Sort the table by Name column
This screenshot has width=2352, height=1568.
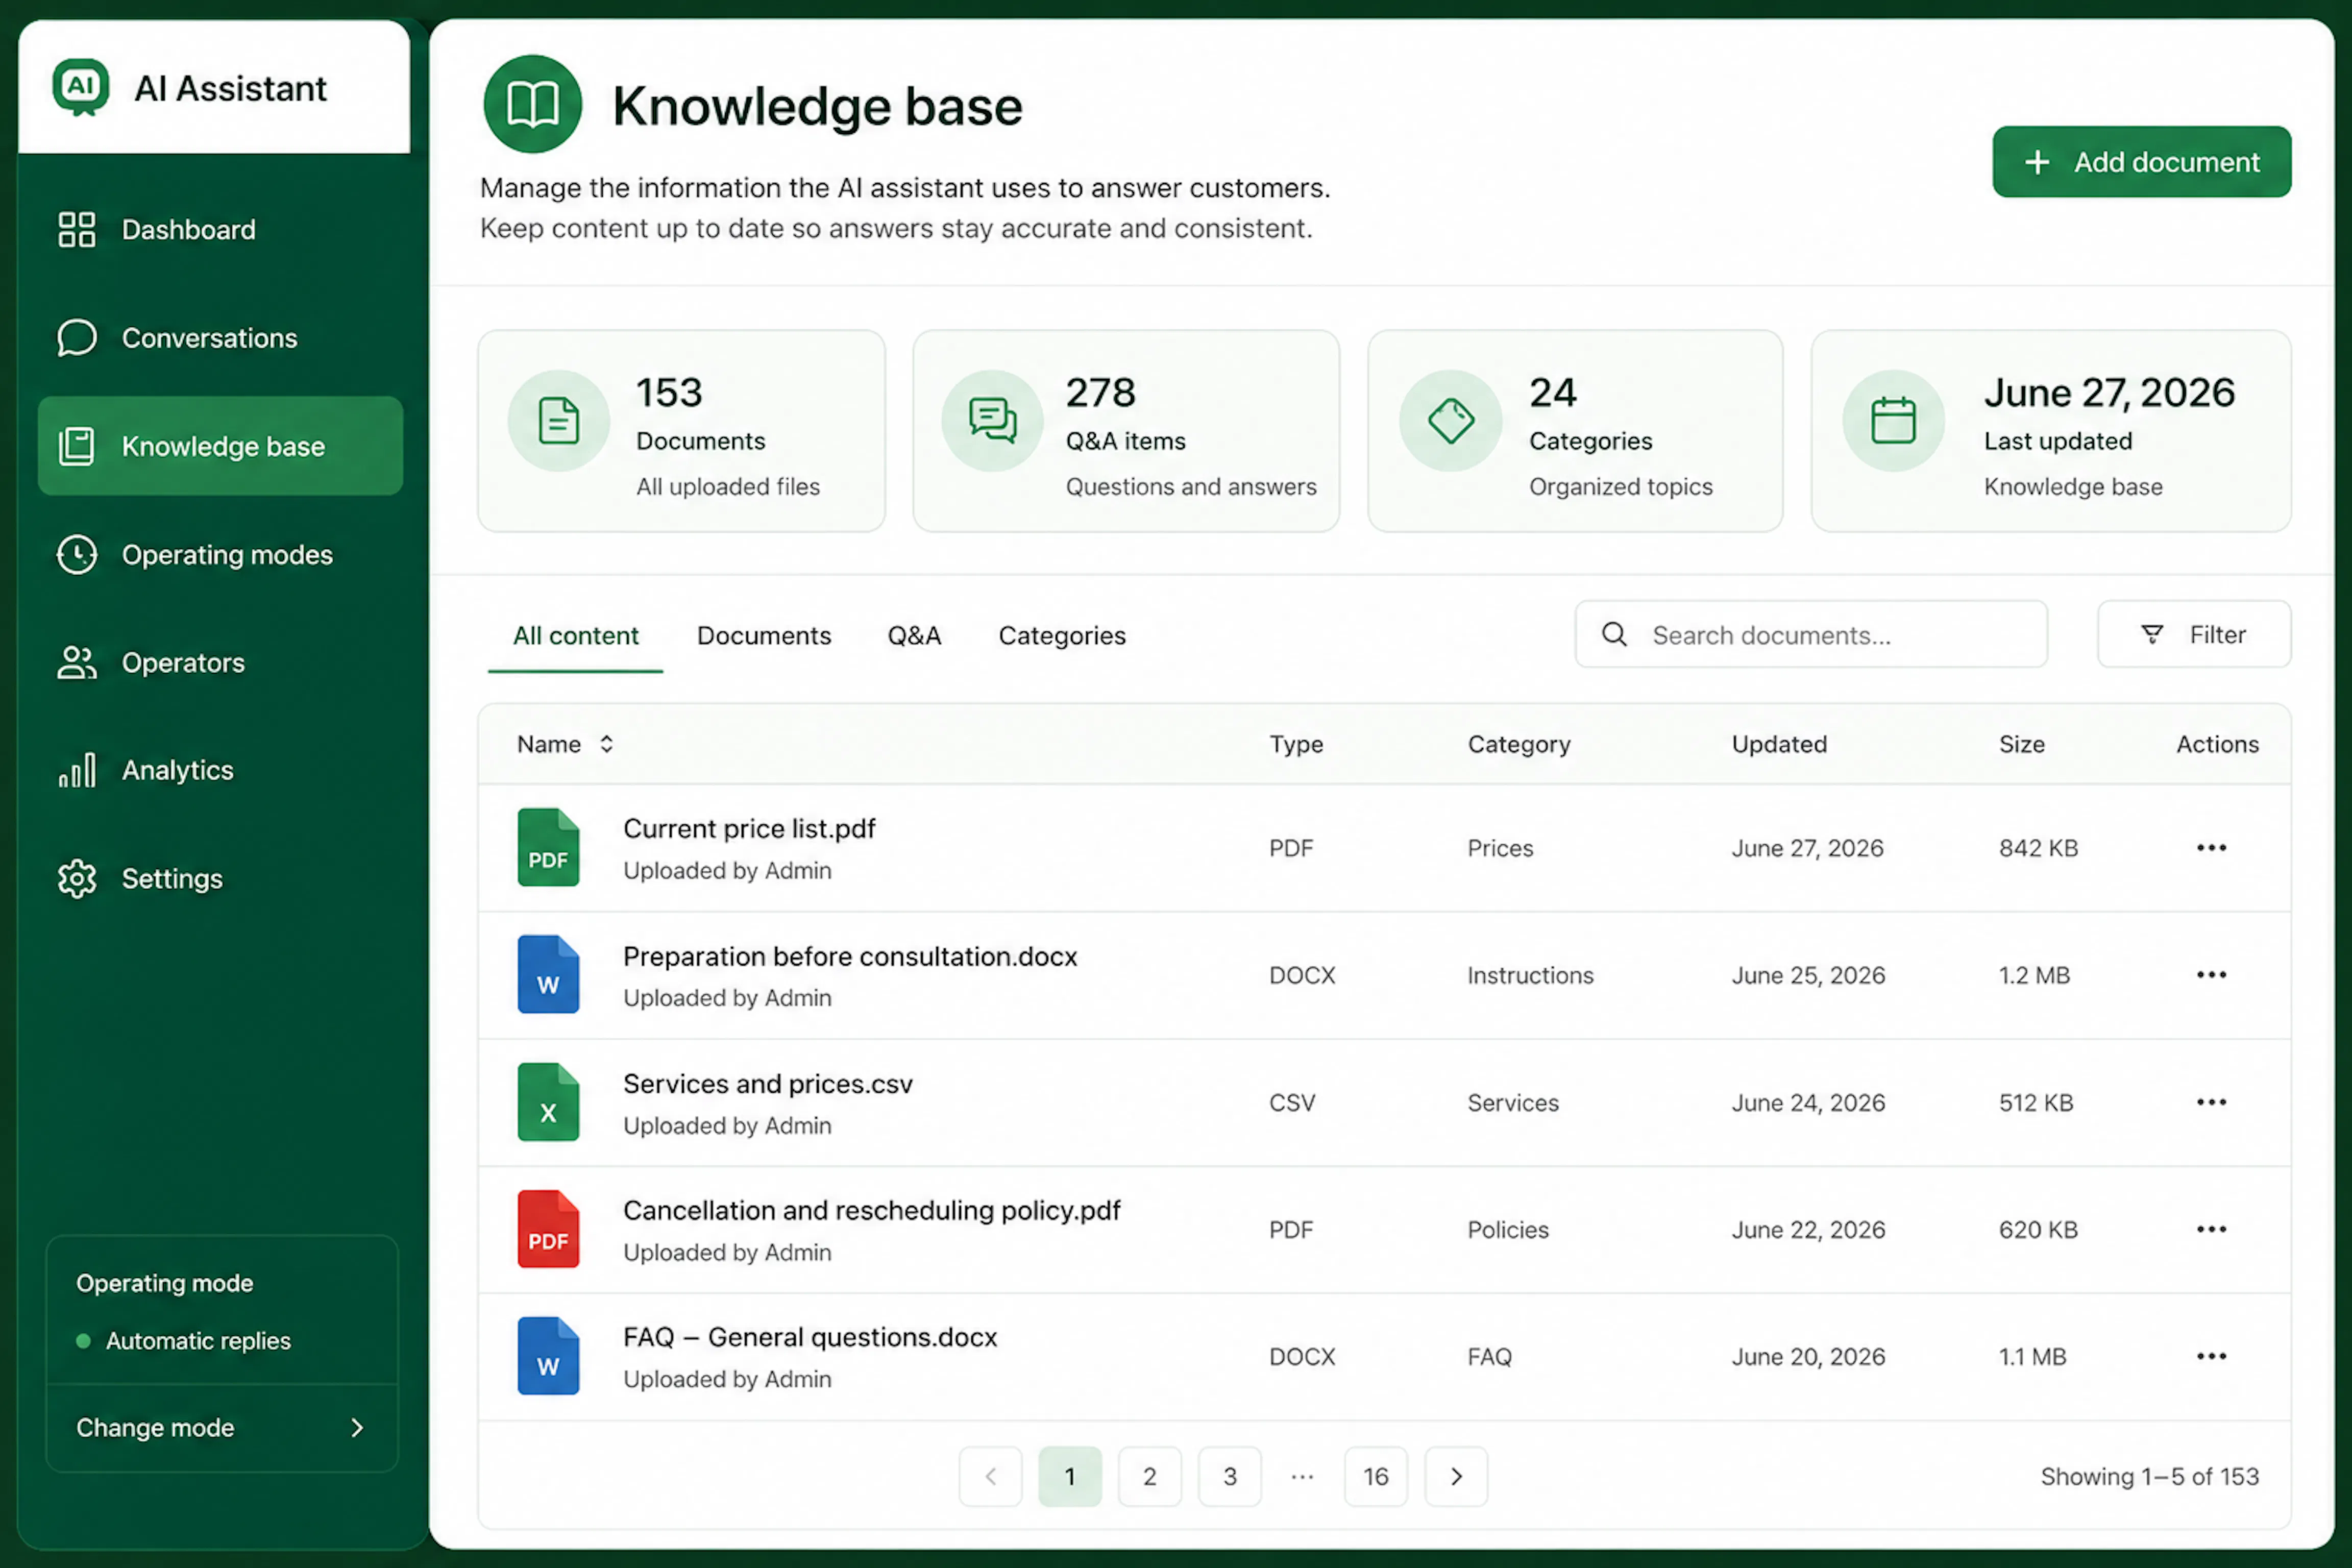point(565,744)
